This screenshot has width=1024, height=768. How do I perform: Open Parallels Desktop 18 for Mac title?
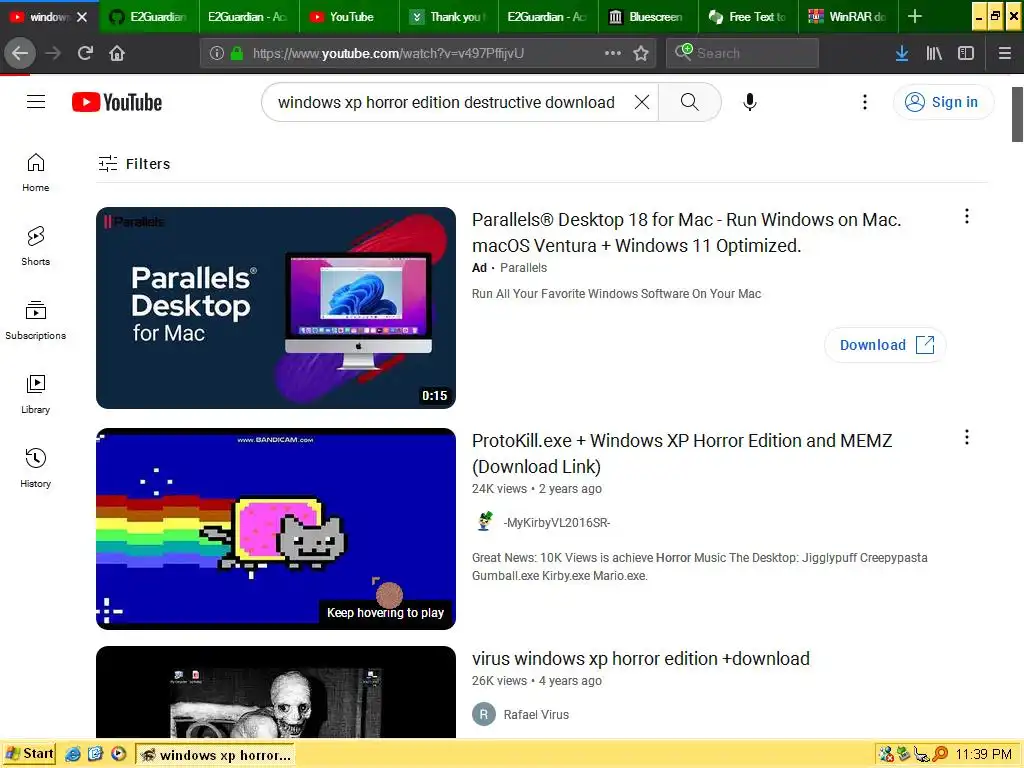(x=686, y=232)
